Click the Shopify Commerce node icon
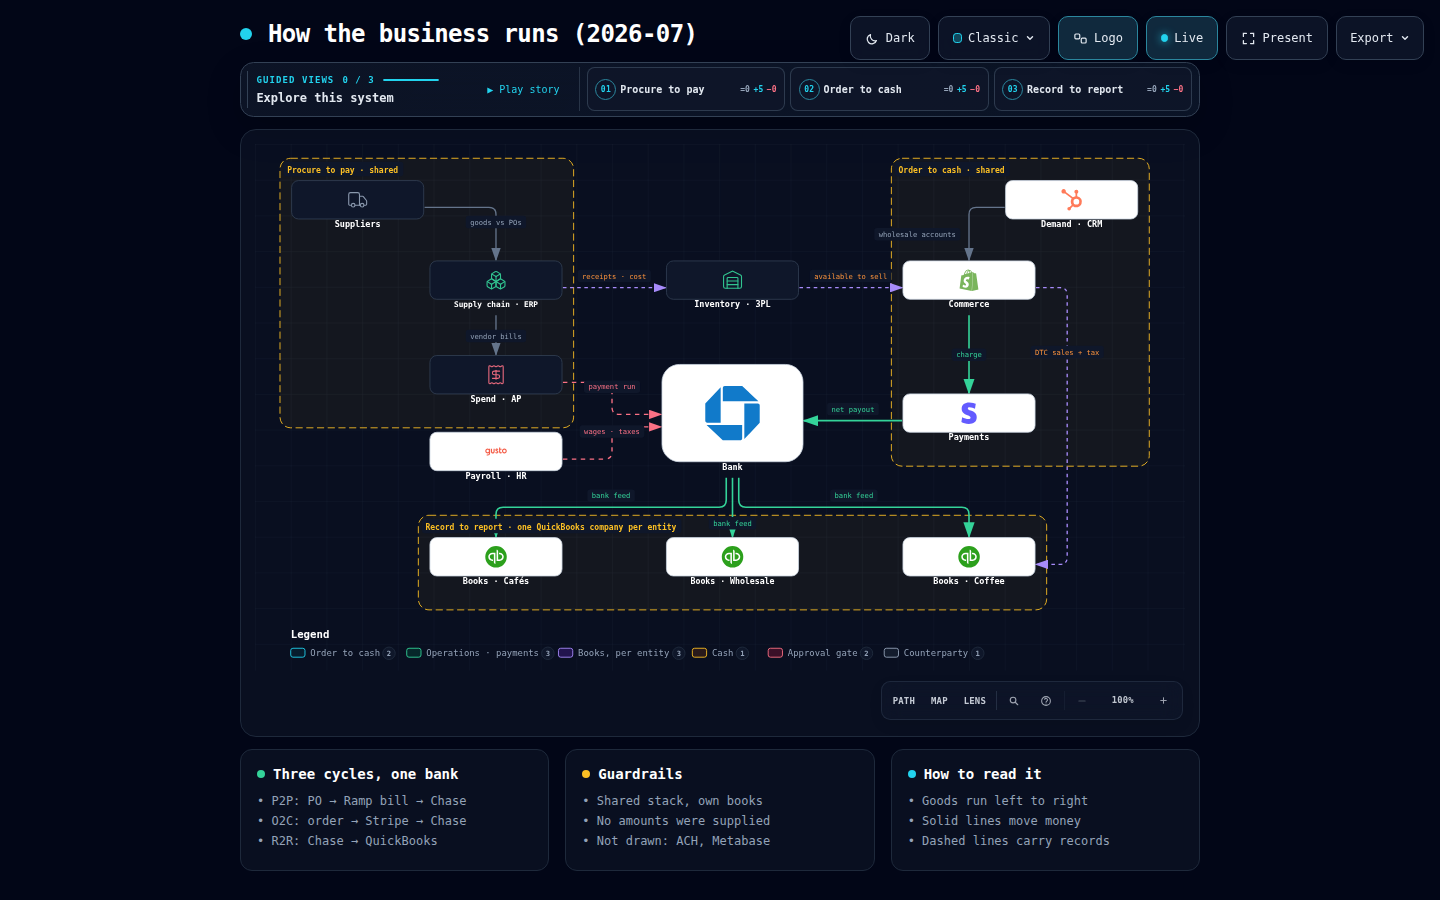 click(x=969, y=280)
